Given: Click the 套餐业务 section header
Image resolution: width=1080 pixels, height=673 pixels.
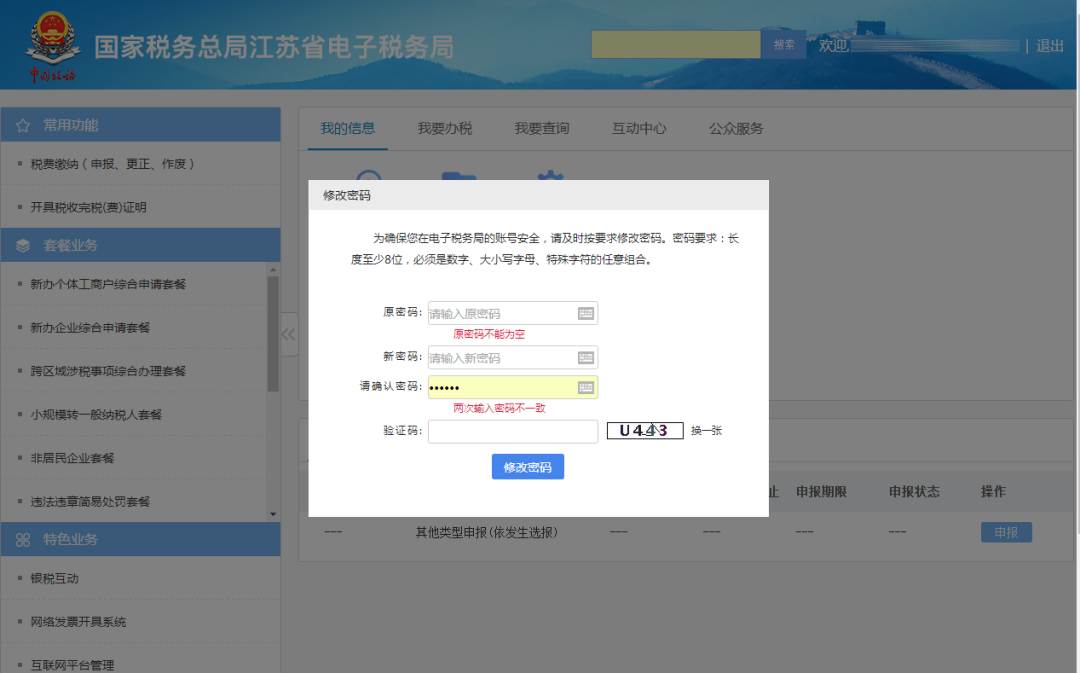Looking at the screenshot, I should point(141,245).
